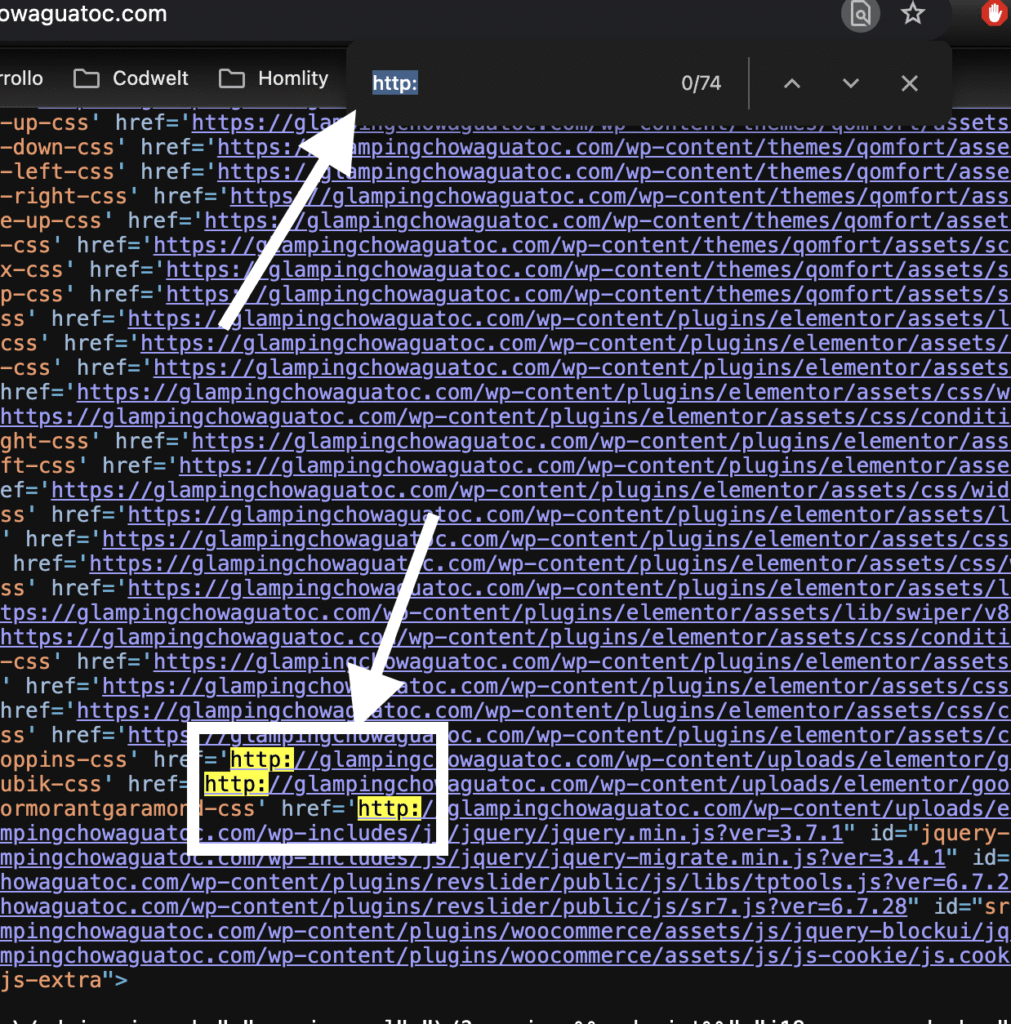Open the jquery.min.js script link
Image resolution: width=1011 pixels, height=1024 pixels.
[x=600, y=832]
